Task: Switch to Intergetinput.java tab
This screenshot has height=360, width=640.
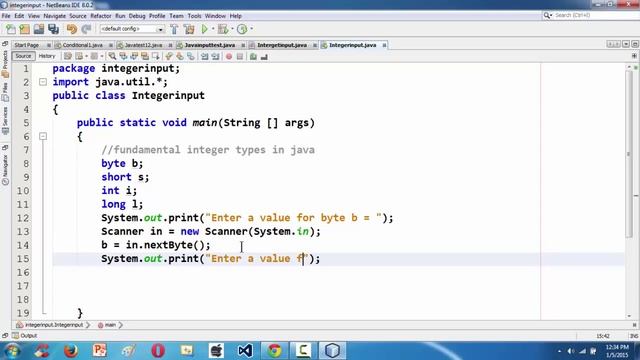Action: coord(282,45)
